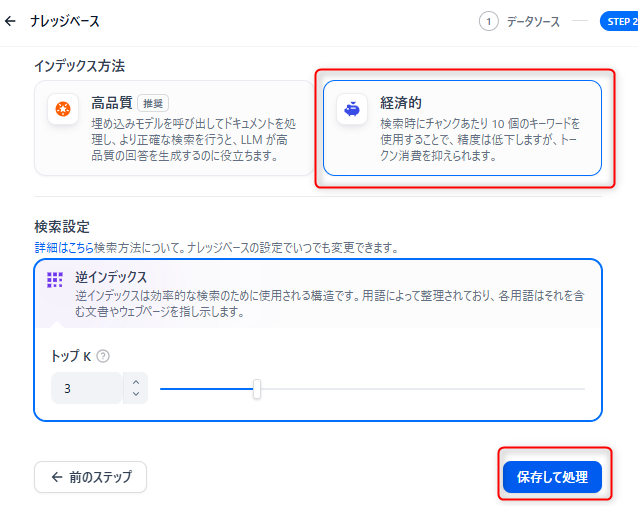Image resolution: width=638 pixels, height=506 pixels.
Task: Click the orange 高品質 icon
Action: 63,109
